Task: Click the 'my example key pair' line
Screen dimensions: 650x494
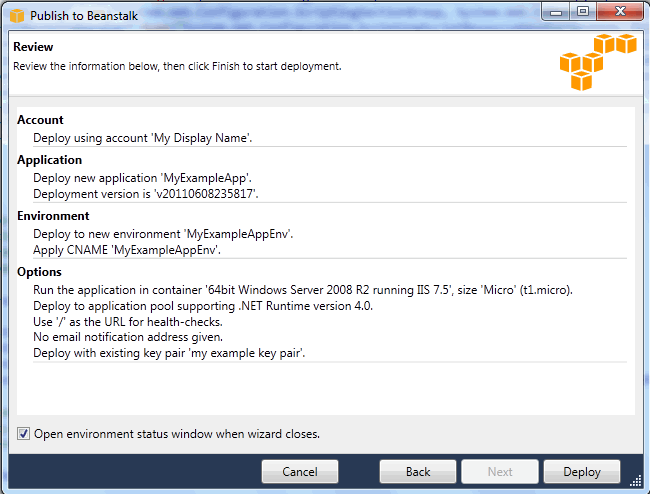Action: (169, 353)
